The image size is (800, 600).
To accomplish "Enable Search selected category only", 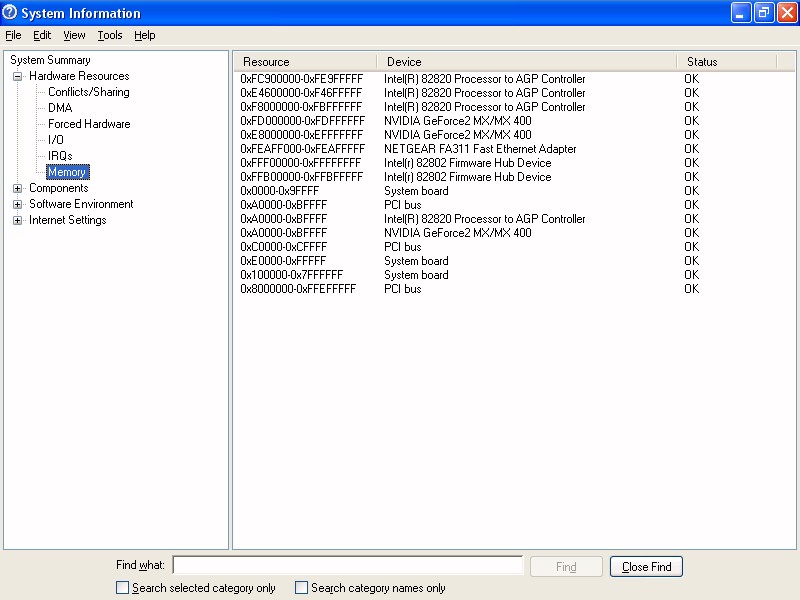I will (122, 588).
